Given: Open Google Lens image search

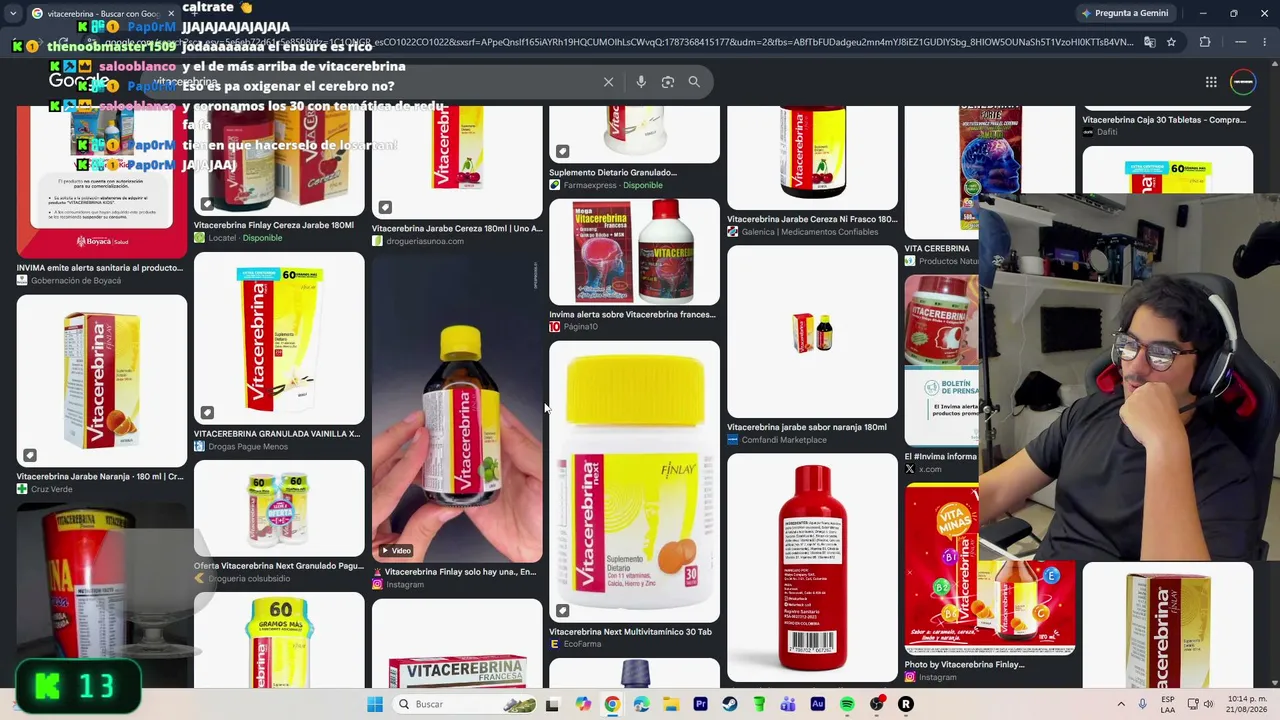Looking at the screenshot, I should (x=668, y=82).
